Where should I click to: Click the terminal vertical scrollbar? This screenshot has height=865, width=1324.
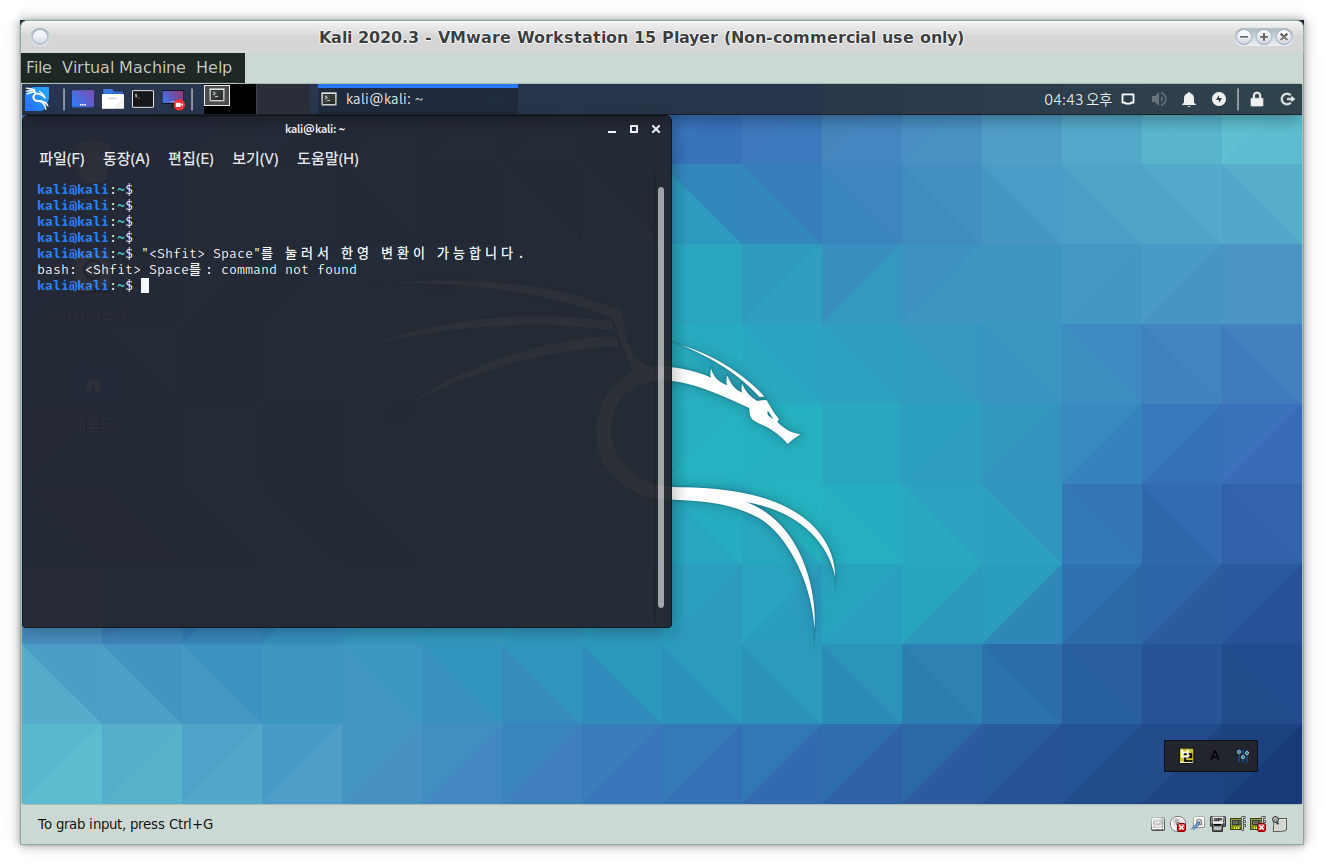(x=660, y=396)
